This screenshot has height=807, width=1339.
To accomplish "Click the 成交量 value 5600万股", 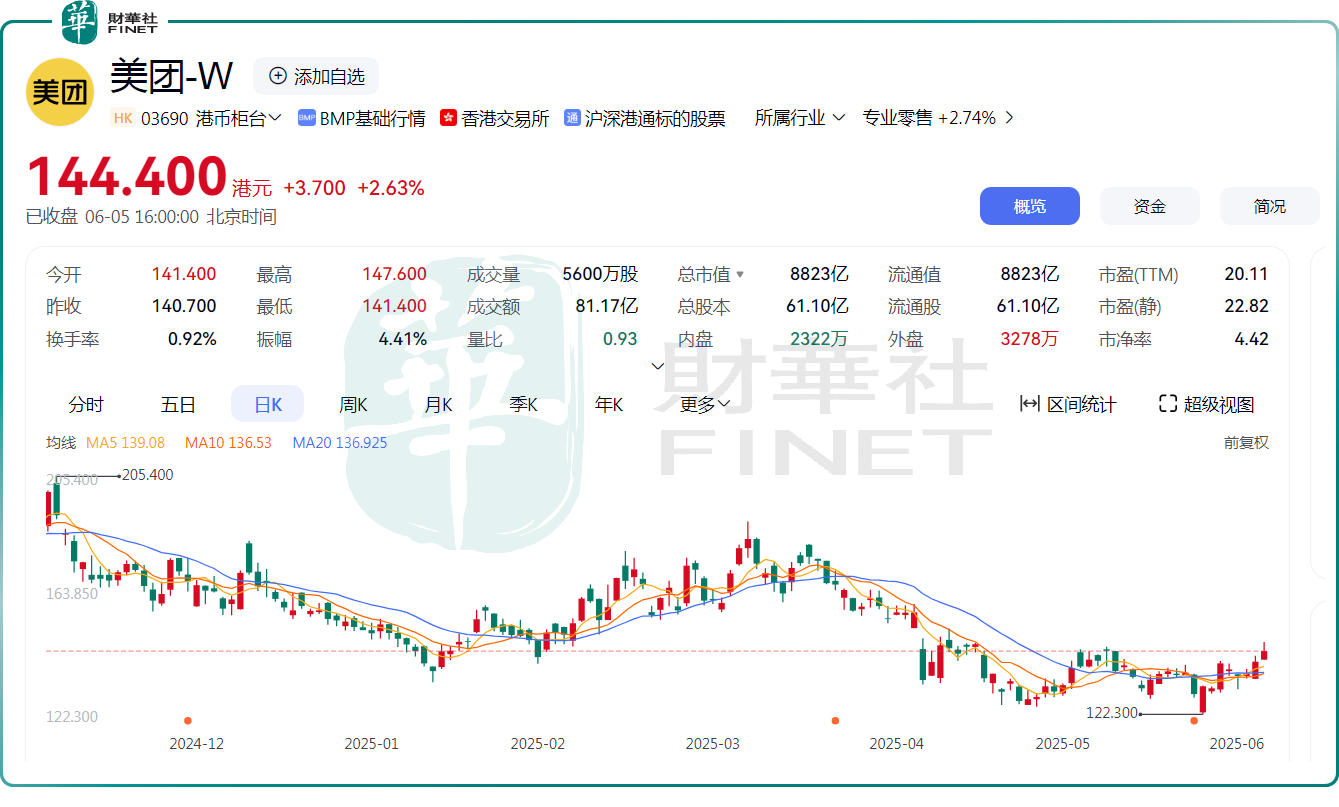I will click(600, 274).
